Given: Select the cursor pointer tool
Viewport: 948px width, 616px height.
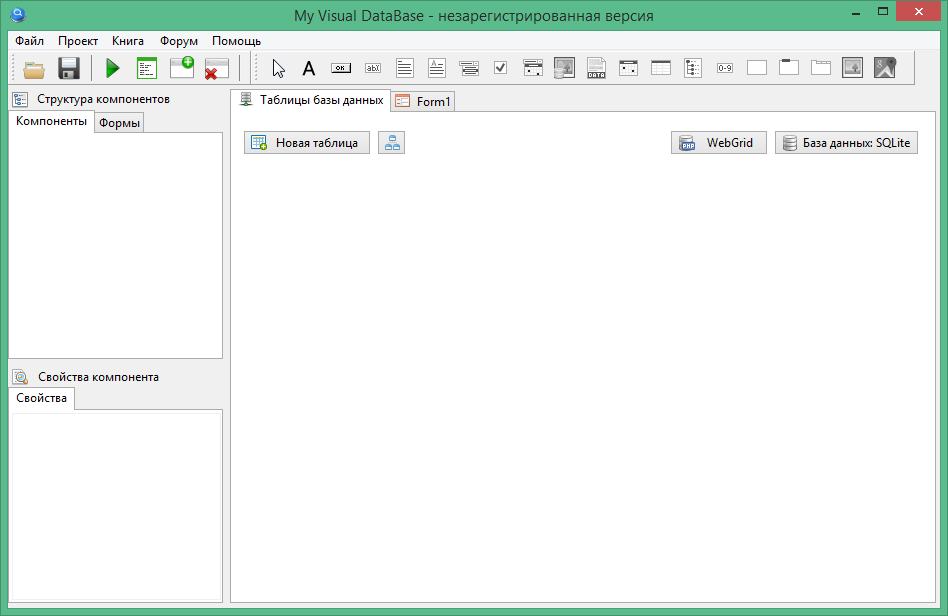Looking at the screenshot, I should pyautogui.click(x=278, y=68).
